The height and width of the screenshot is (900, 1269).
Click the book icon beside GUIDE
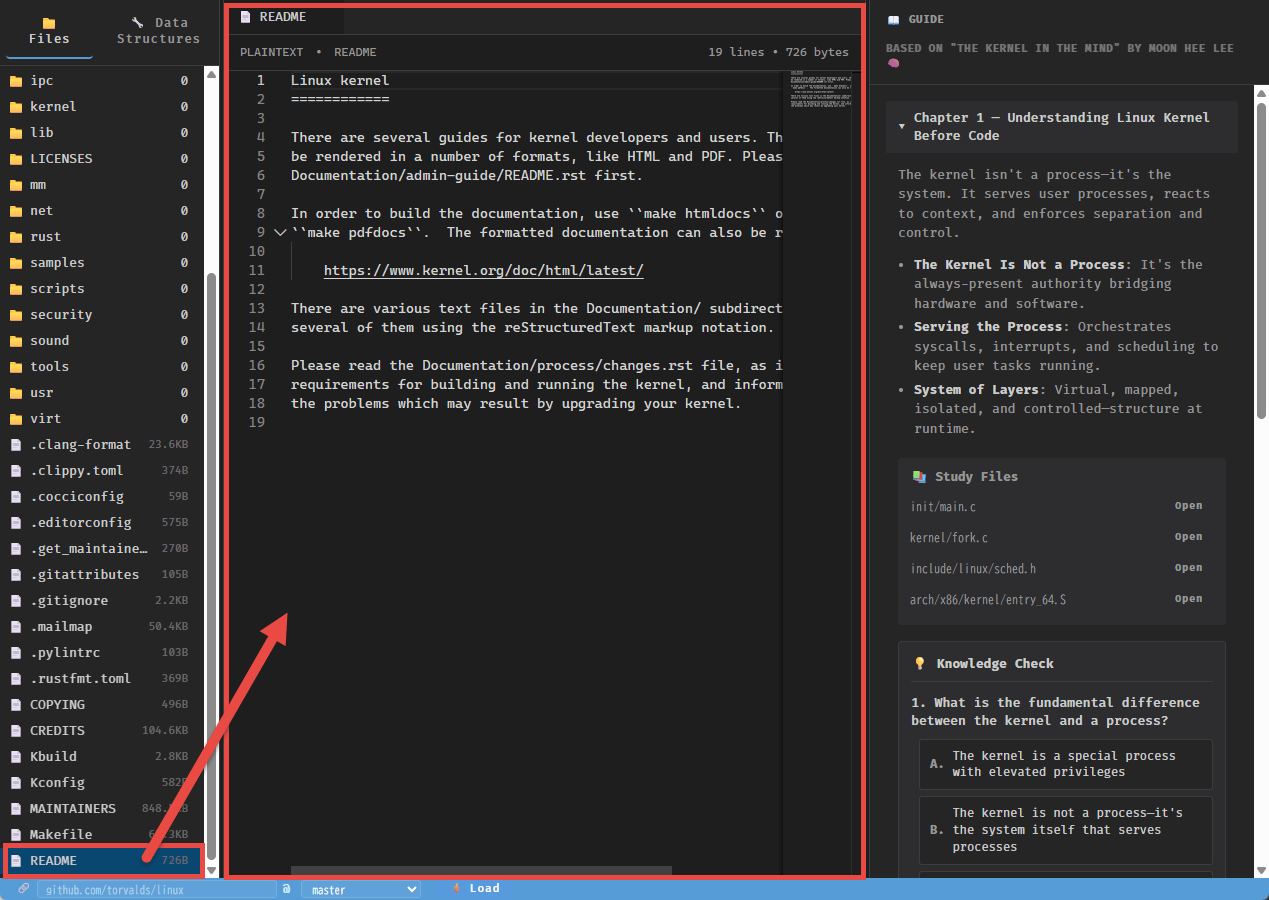893,20
